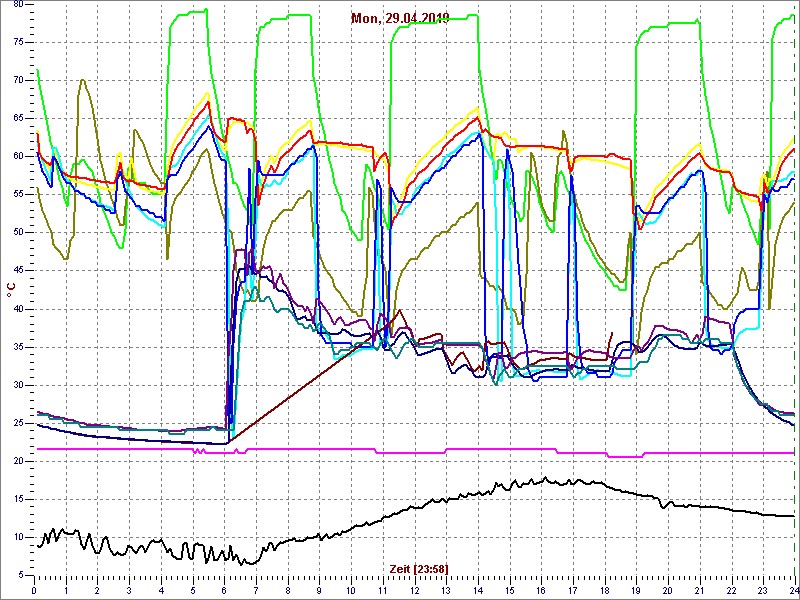The image size is (800, 600).
Task: Pick hour 21 on the time axis
Action: click(x=699, y=590)
